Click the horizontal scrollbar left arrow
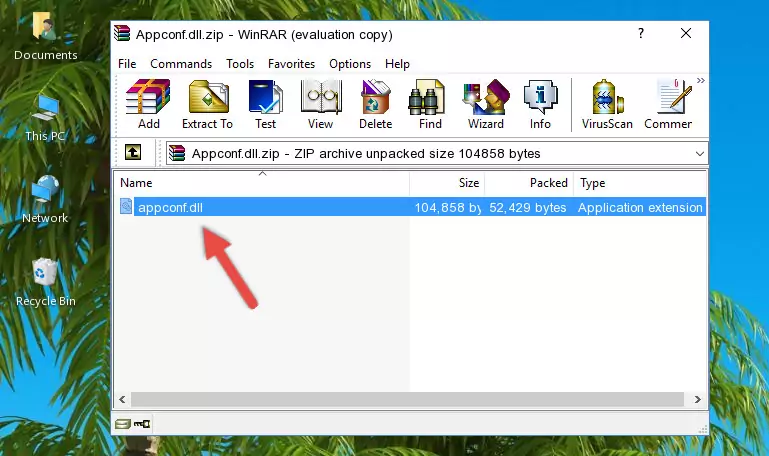The image size is (769, 456). 122,400
